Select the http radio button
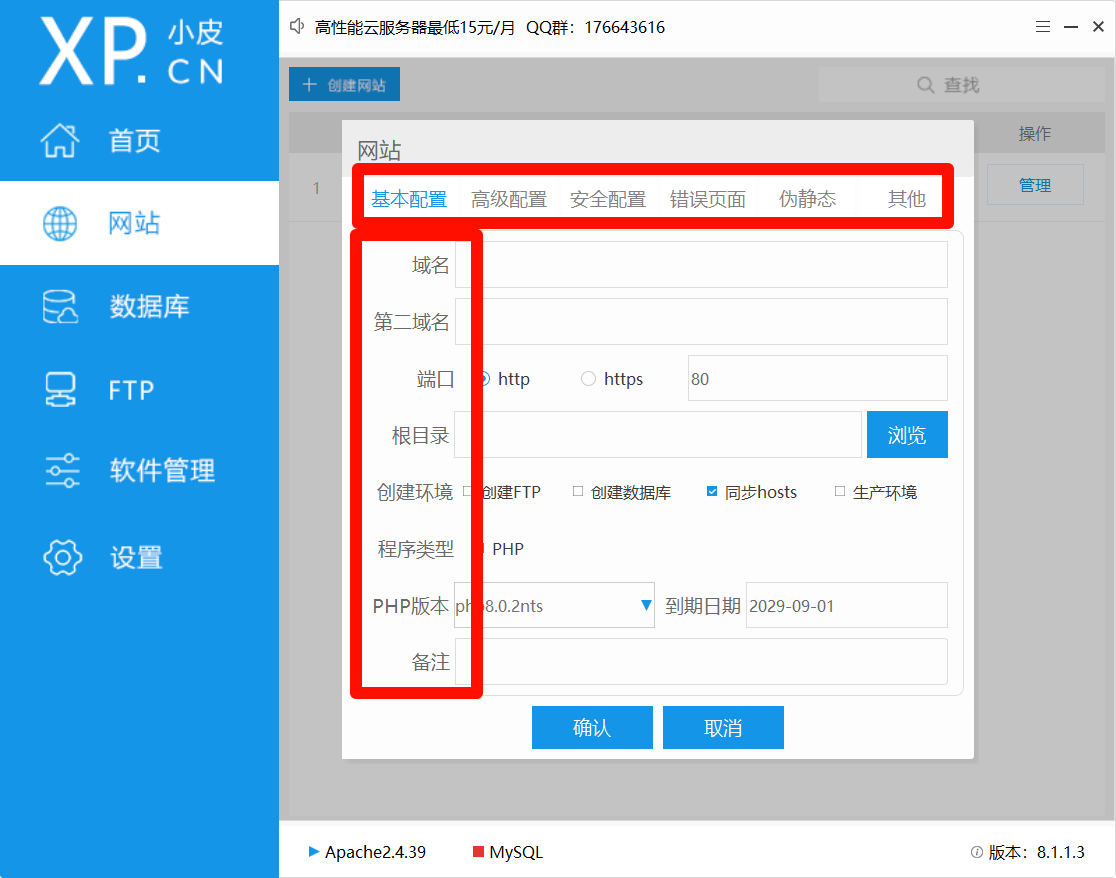 pyautogui.click(x=485, y=379)
